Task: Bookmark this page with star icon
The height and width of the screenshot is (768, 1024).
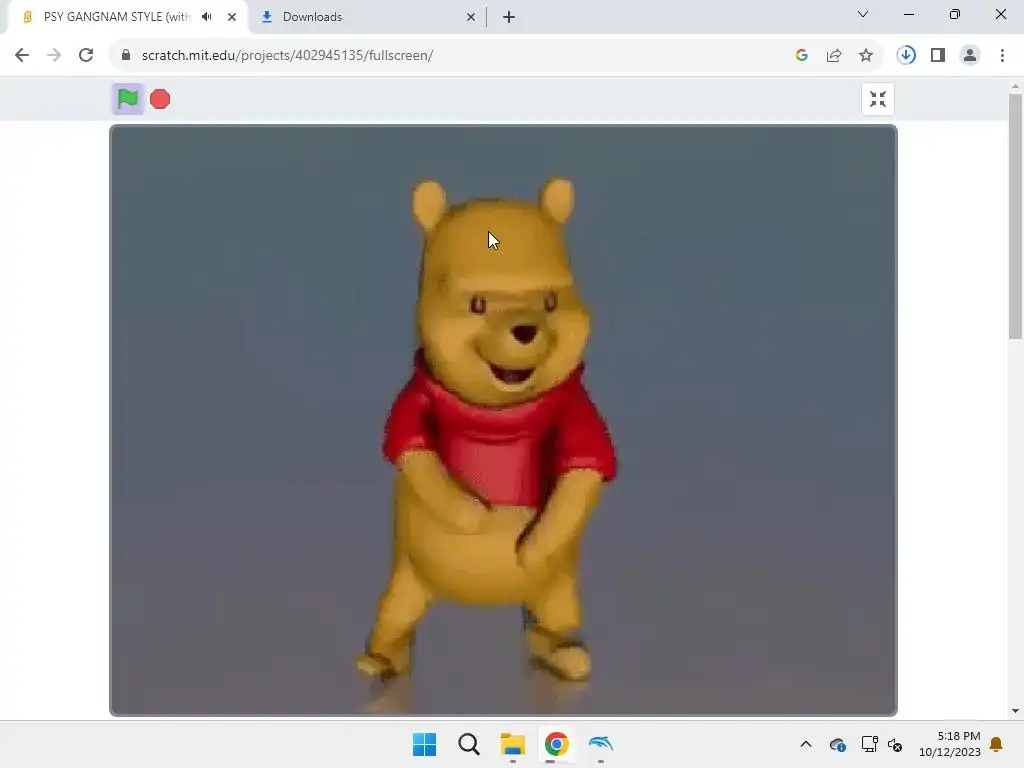Action: click(x=866, y=56)
